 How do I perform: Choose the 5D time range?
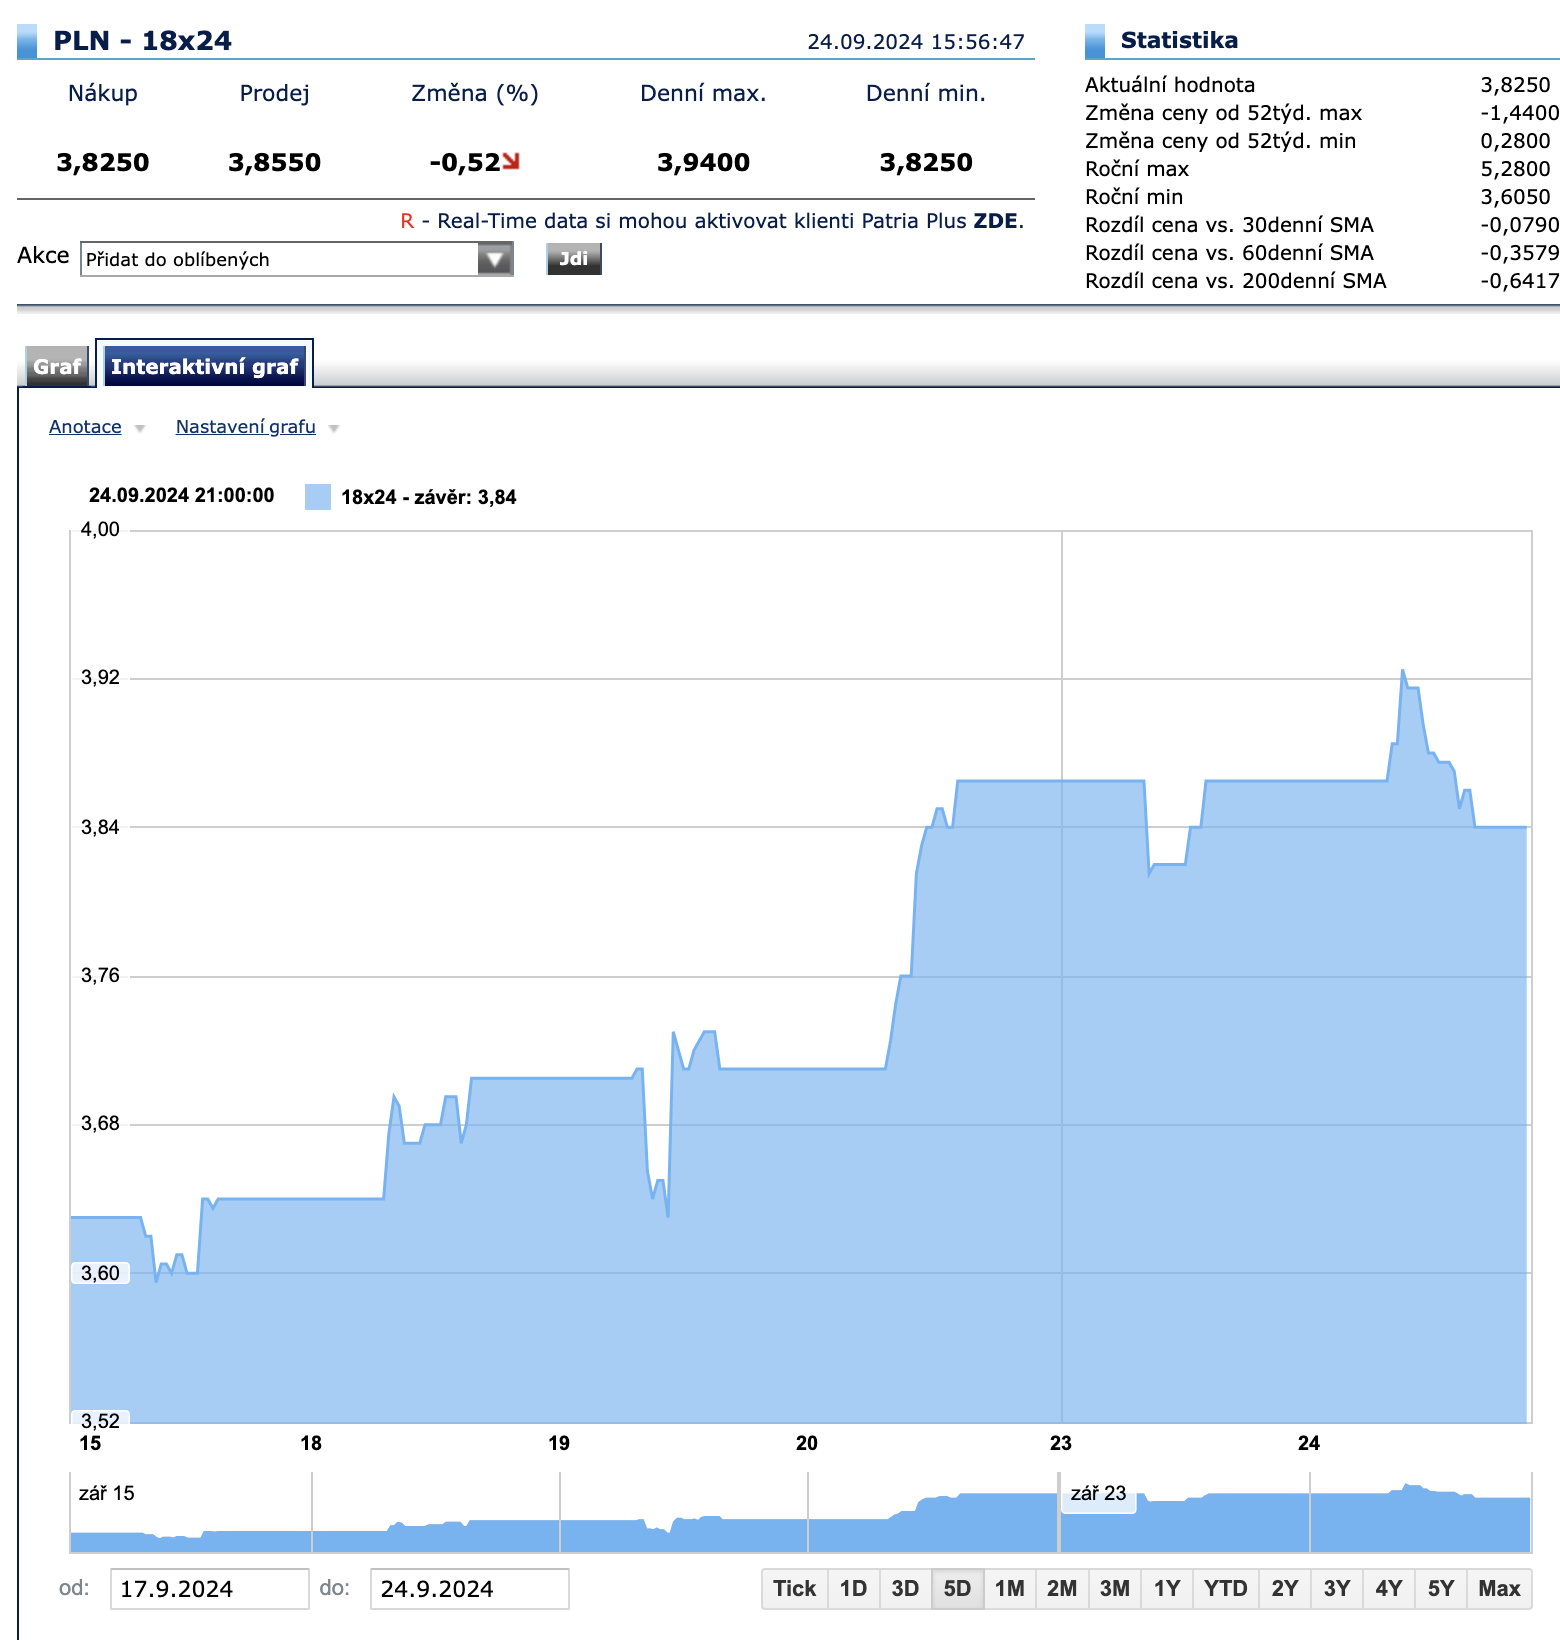[957, 1589]
